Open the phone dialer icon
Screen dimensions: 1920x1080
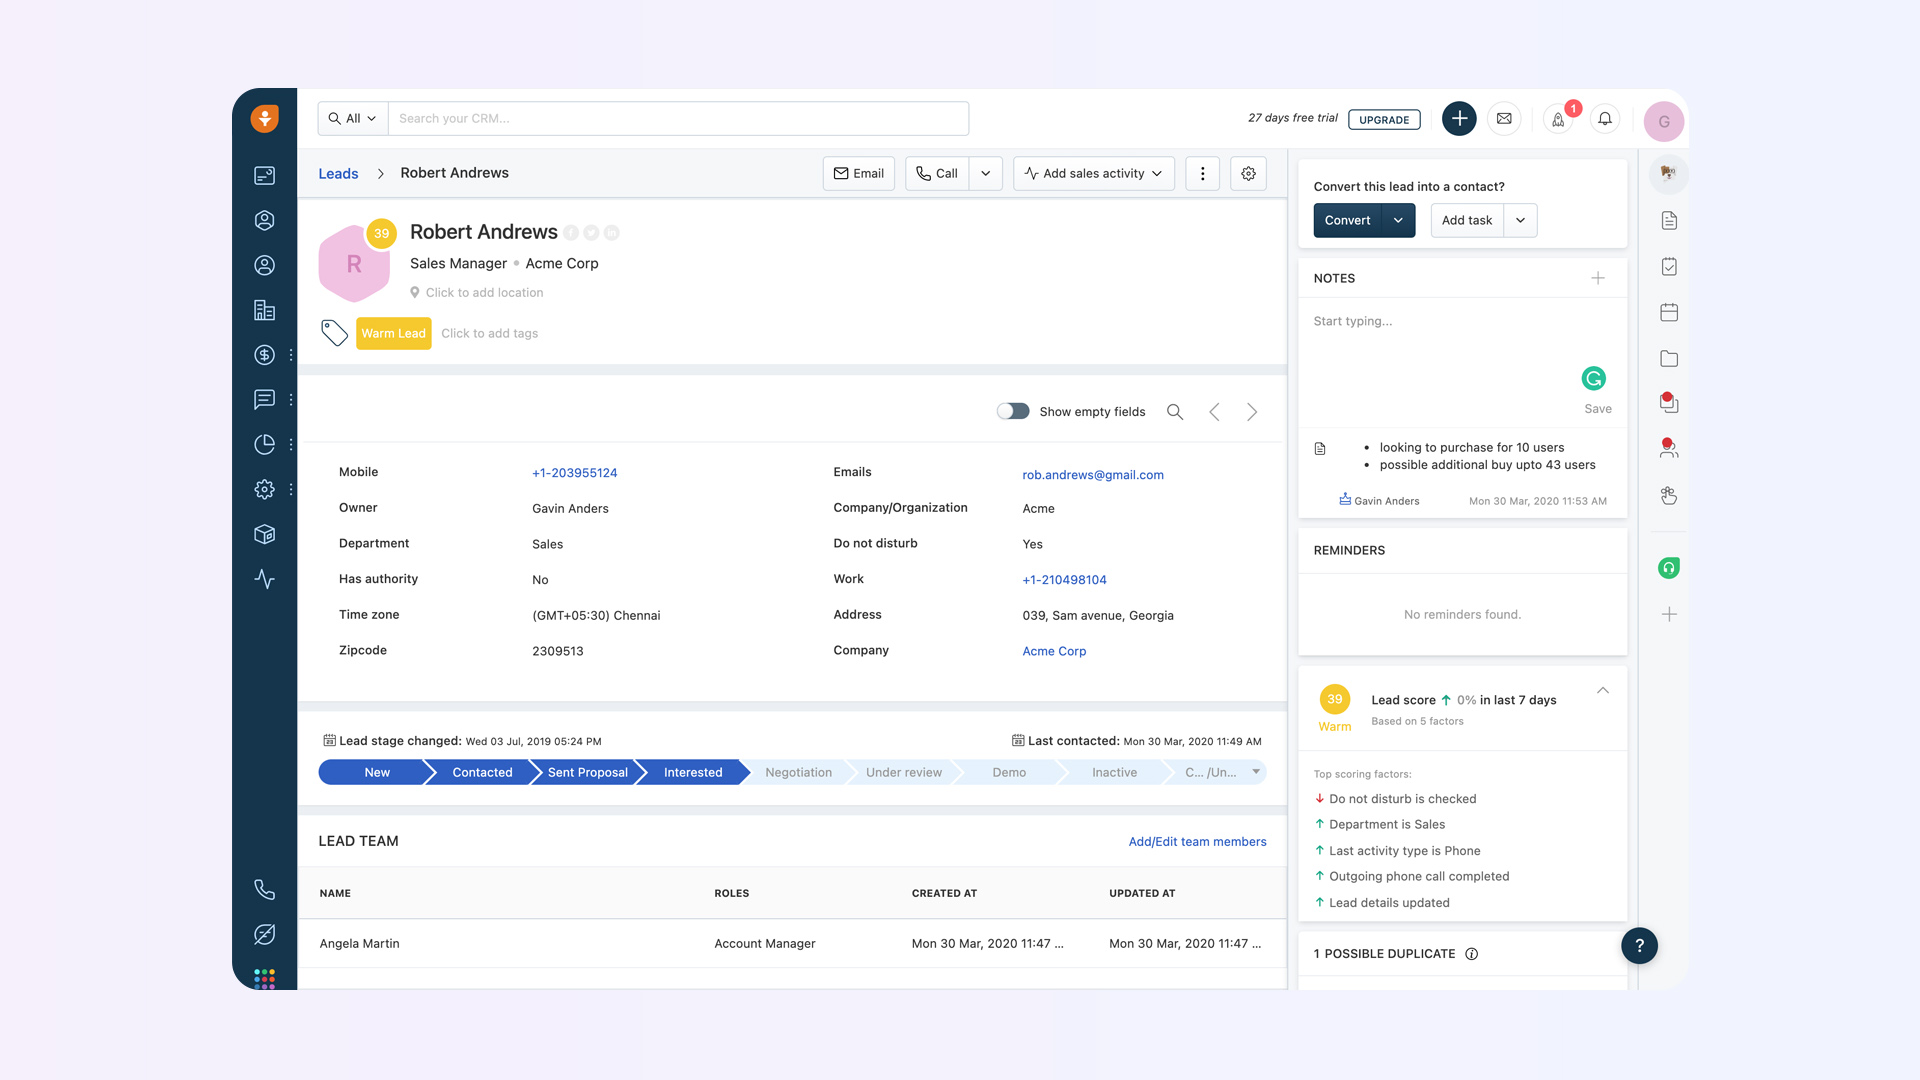tap(264, 889)
